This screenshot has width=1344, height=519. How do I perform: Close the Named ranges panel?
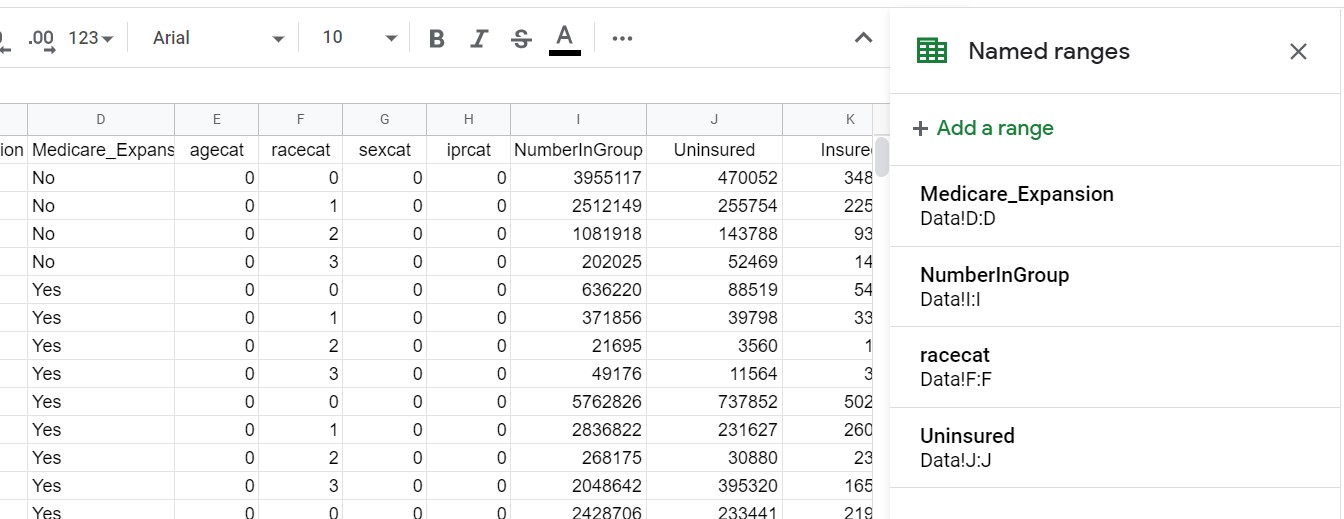1298,51
